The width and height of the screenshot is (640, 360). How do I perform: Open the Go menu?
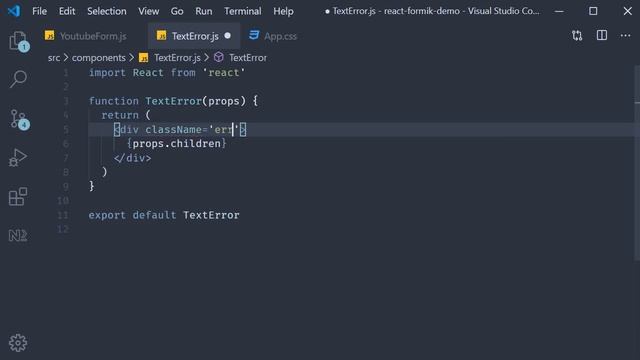click(x=177, y=11)
